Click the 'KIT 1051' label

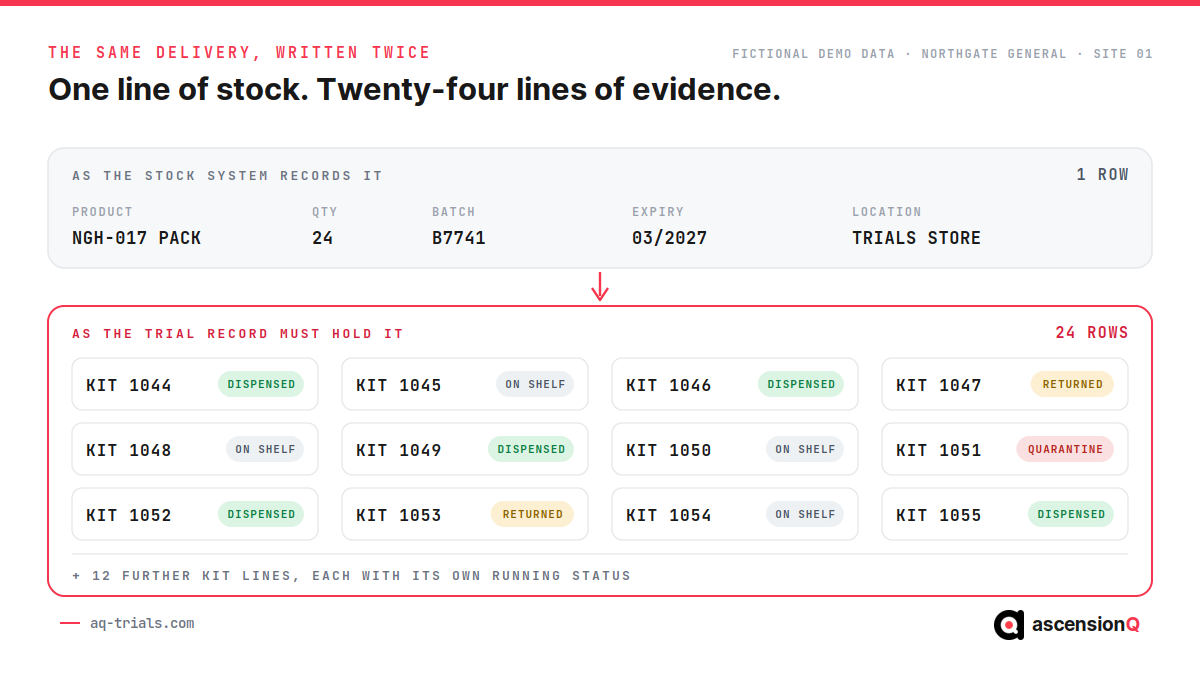[x=939, y=450]
